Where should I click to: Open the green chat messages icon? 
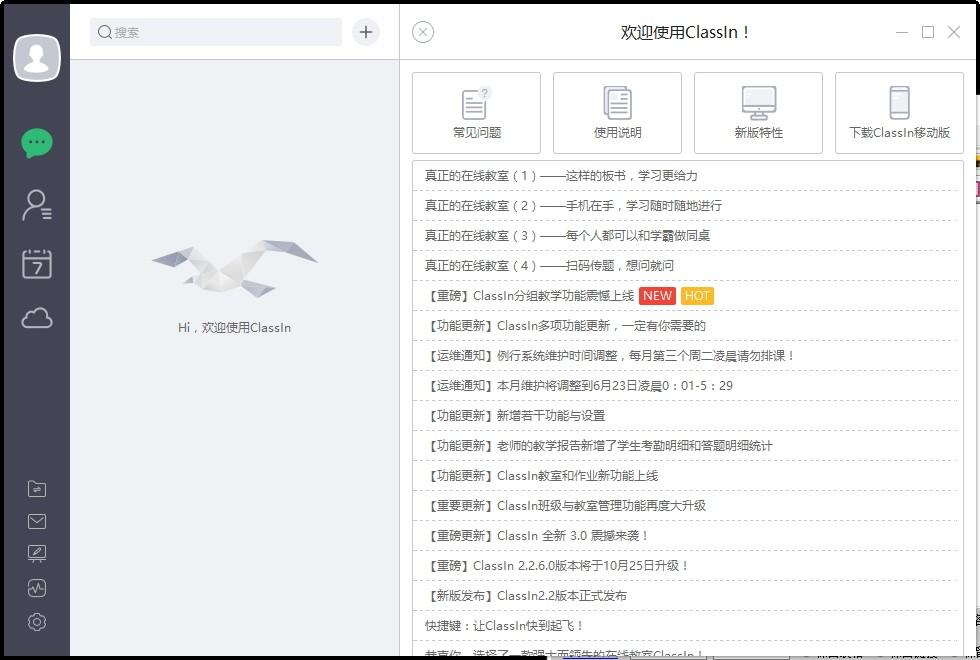(37, 143)
